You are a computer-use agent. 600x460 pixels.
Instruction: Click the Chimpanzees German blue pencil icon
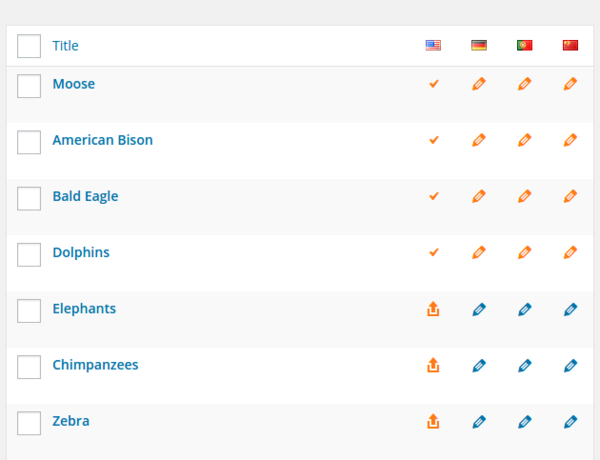tap(479, 366)
